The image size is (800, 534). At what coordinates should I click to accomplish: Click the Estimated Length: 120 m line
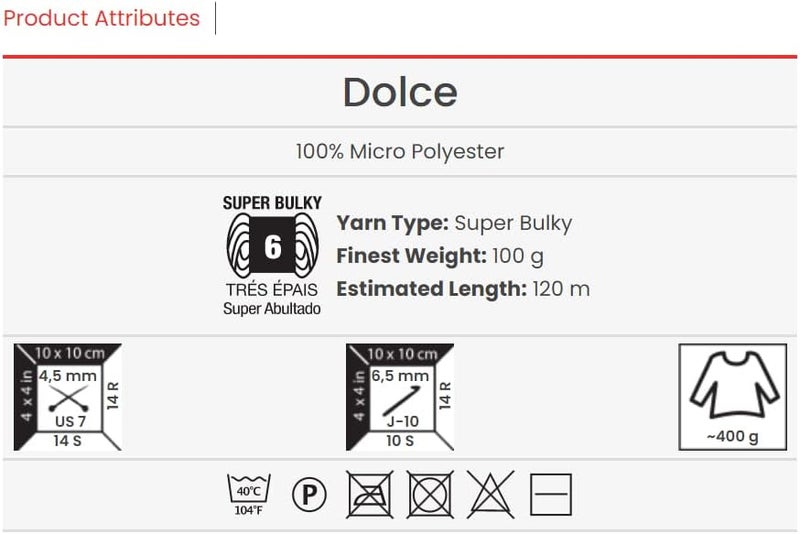click(x=463, y=289)
